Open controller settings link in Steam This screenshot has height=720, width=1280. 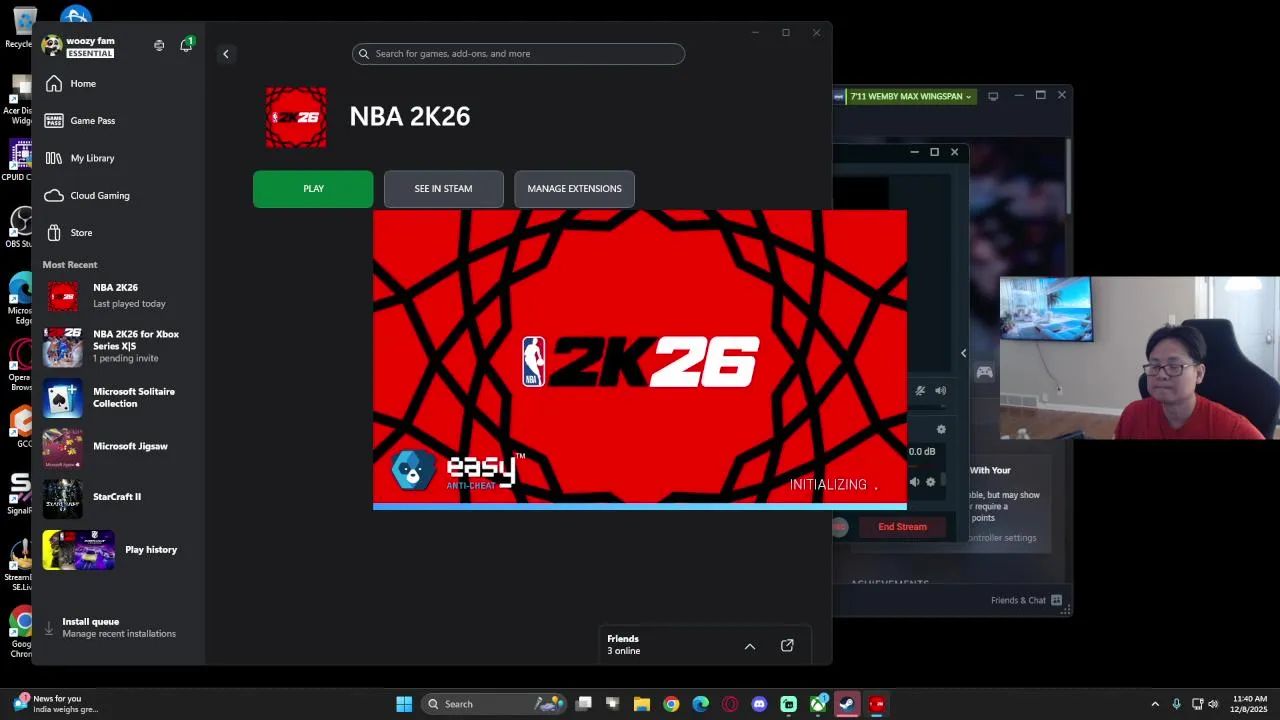click(x=1003, y=538)
